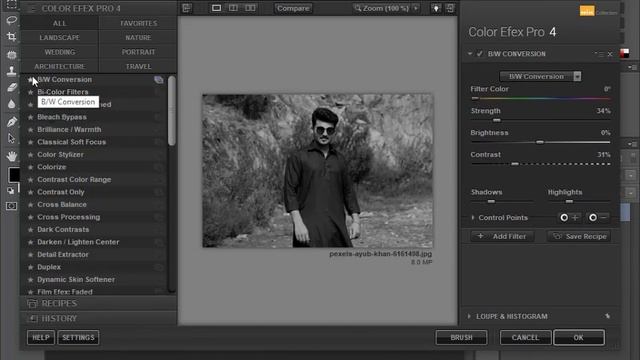
Task: Favorite the Cross Balance star
Action: pos(31,204)
